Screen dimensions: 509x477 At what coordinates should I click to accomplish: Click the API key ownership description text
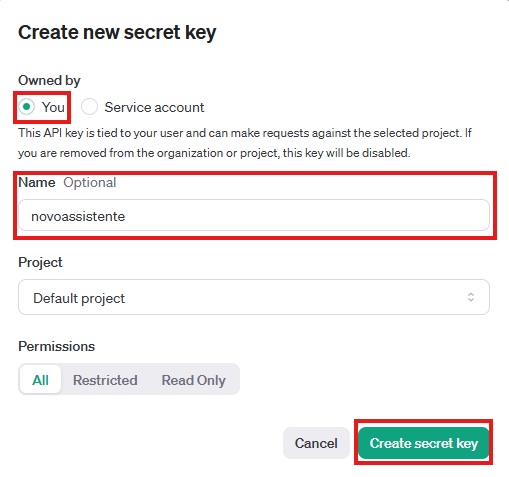pyautogui.click(x=245, y=143)
